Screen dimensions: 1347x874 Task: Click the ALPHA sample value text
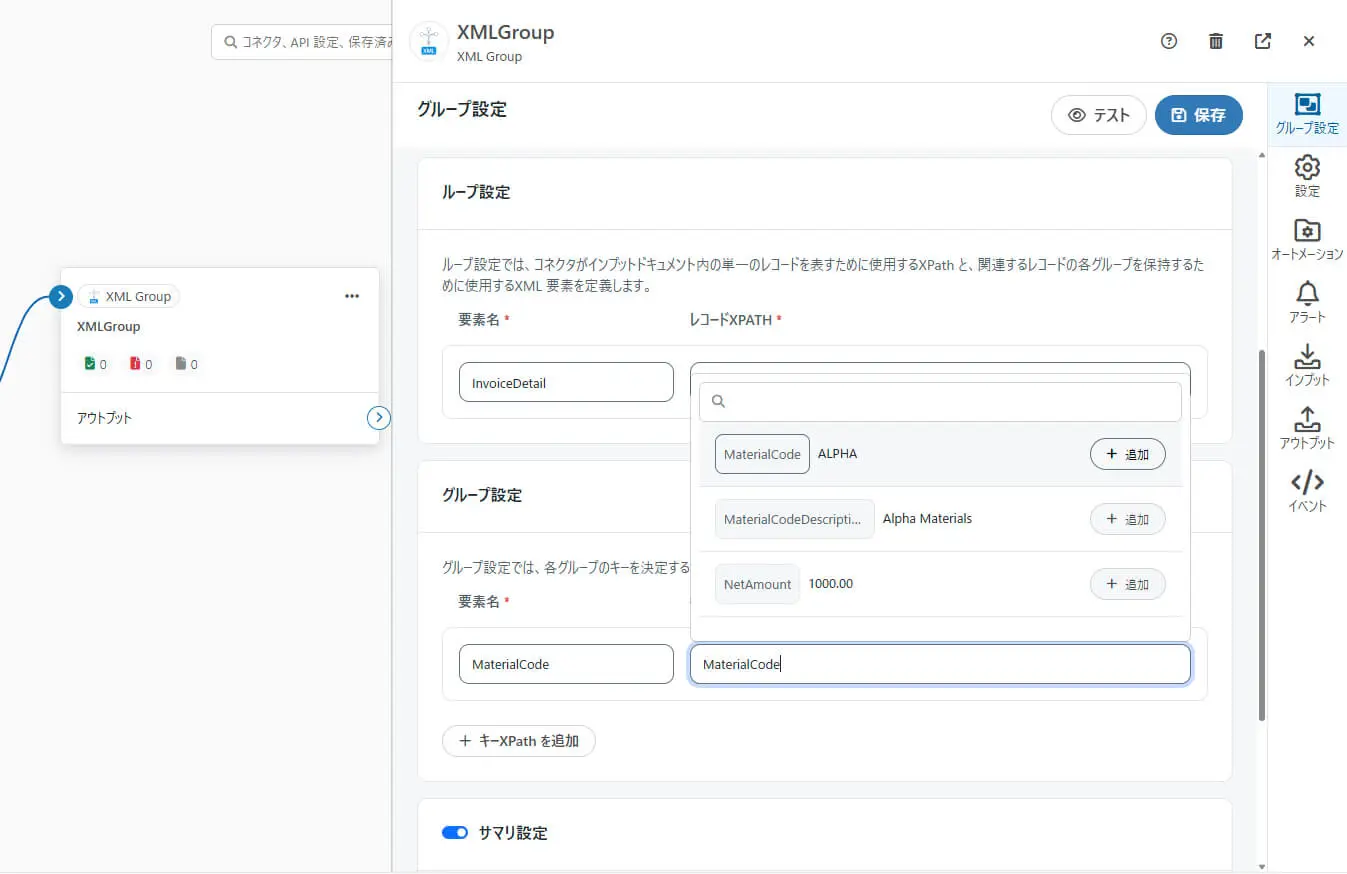coord(838,454)
